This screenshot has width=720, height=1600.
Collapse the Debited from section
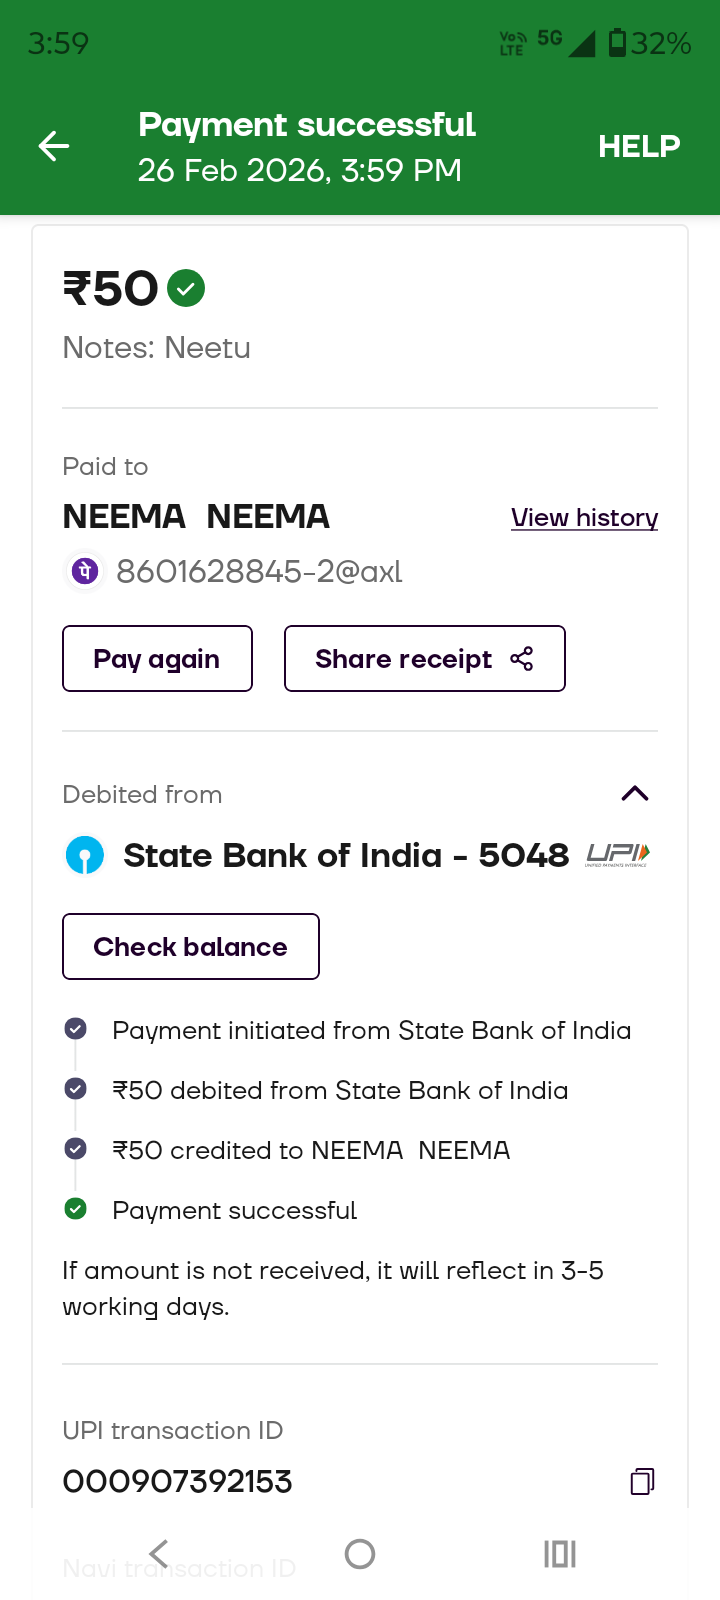pos(635,794)
